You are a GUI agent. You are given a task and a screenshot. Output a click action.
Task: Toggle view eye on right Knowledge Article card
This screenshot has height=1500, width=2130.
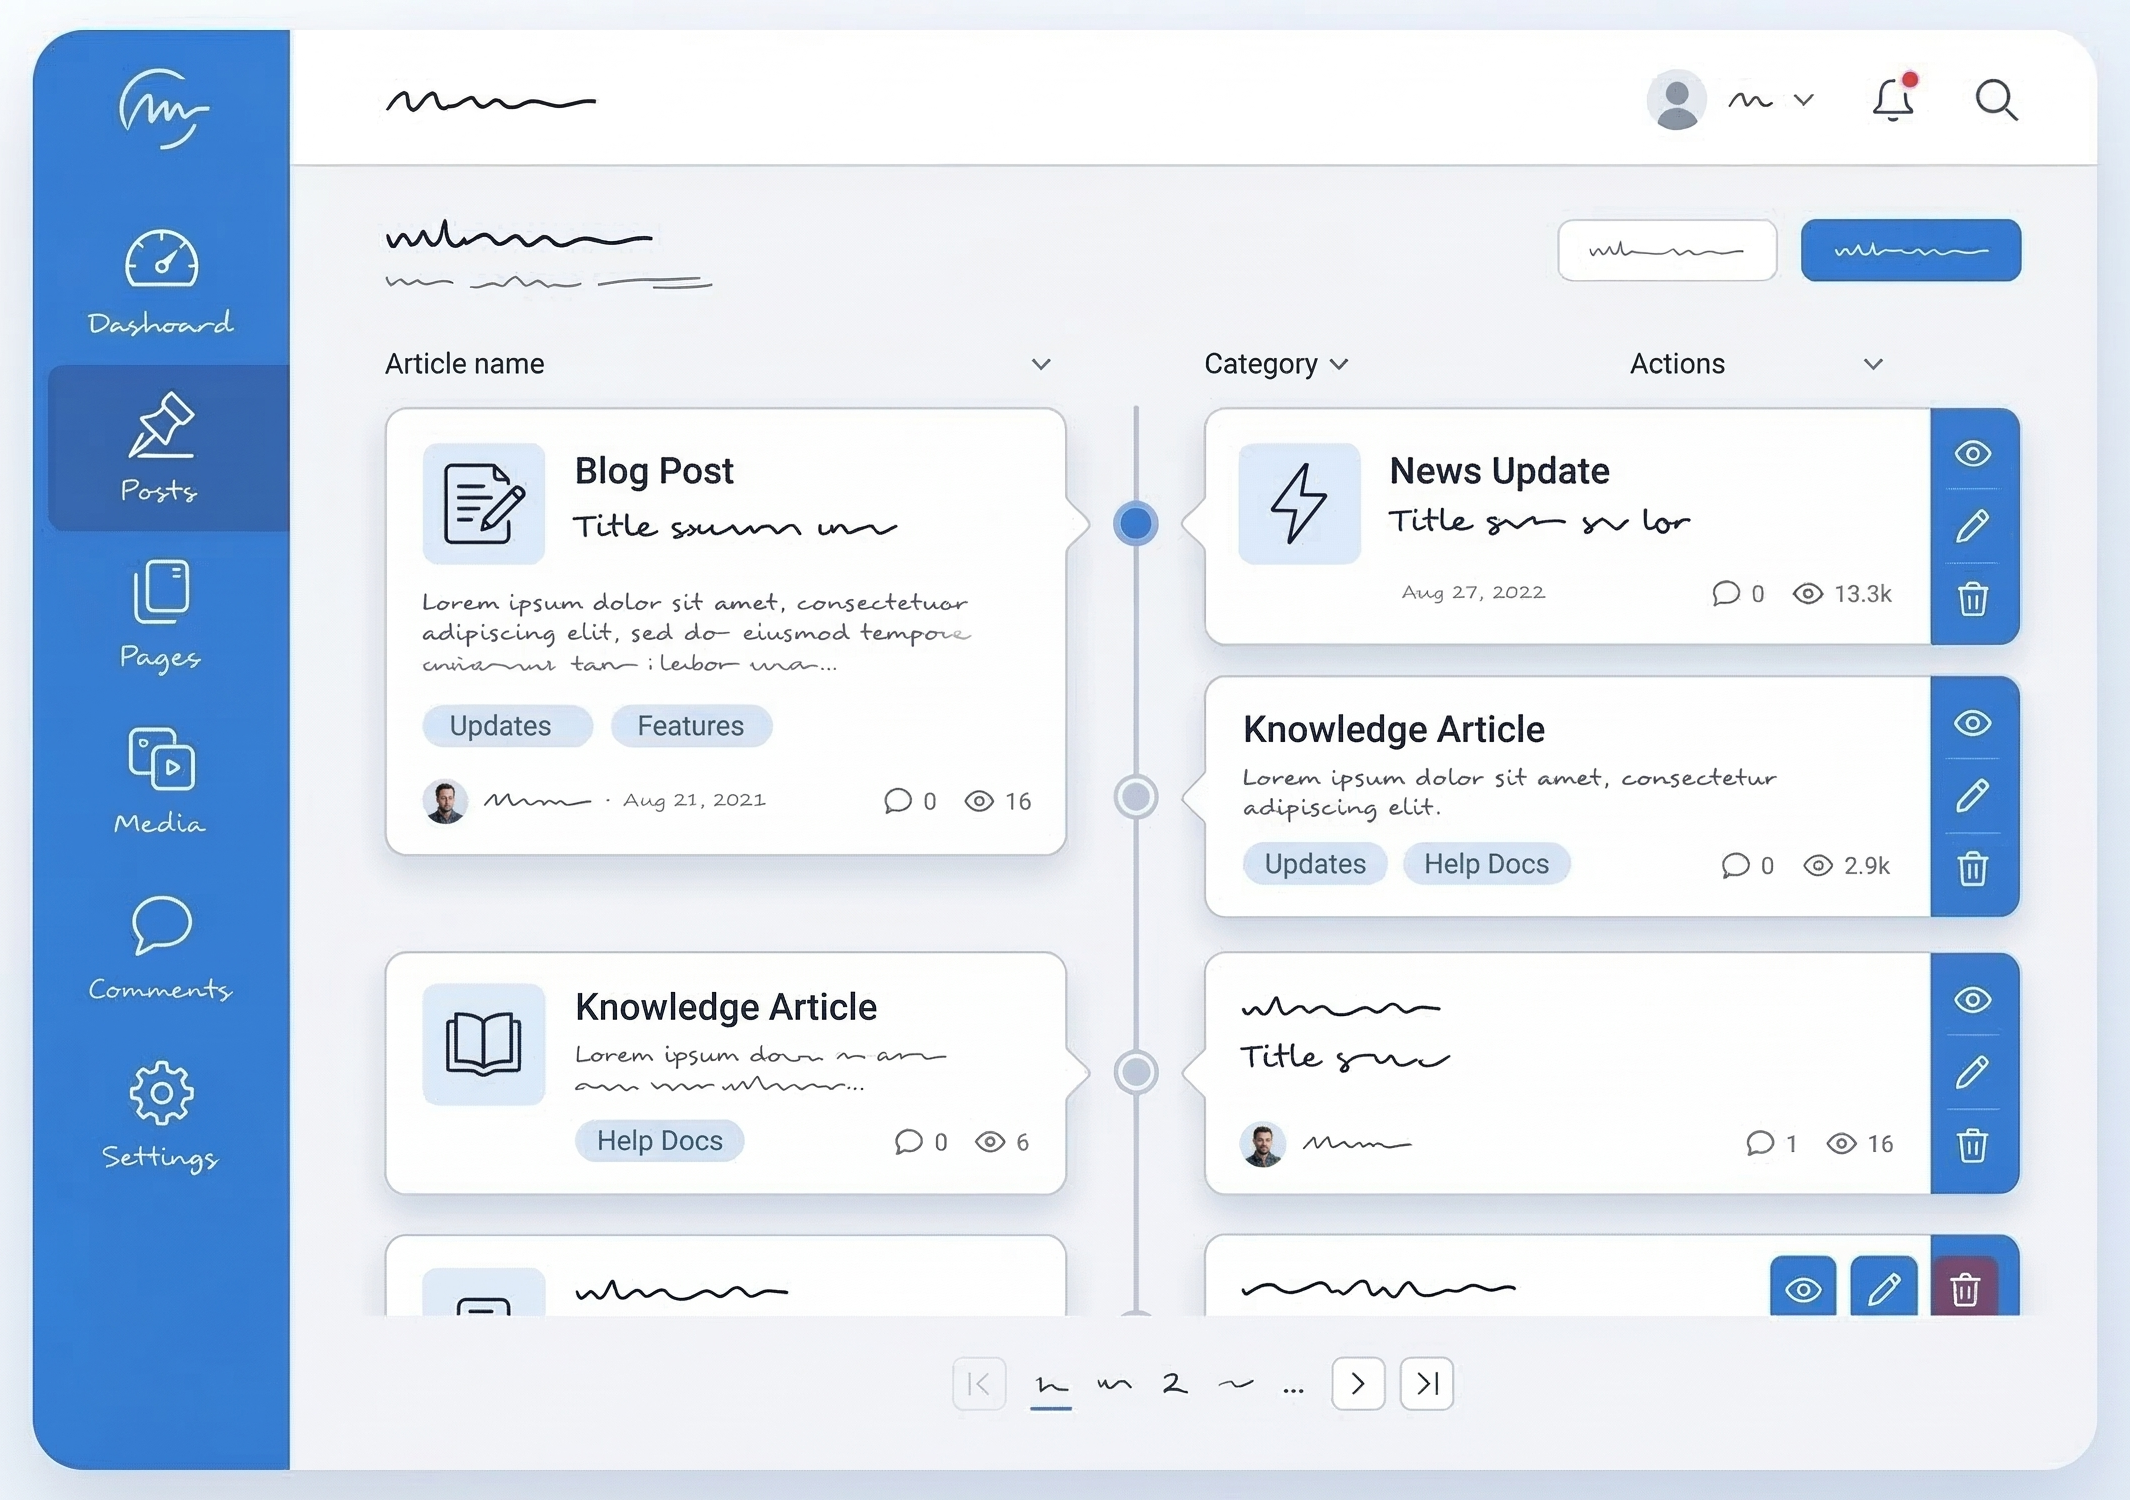[1972, 723]
